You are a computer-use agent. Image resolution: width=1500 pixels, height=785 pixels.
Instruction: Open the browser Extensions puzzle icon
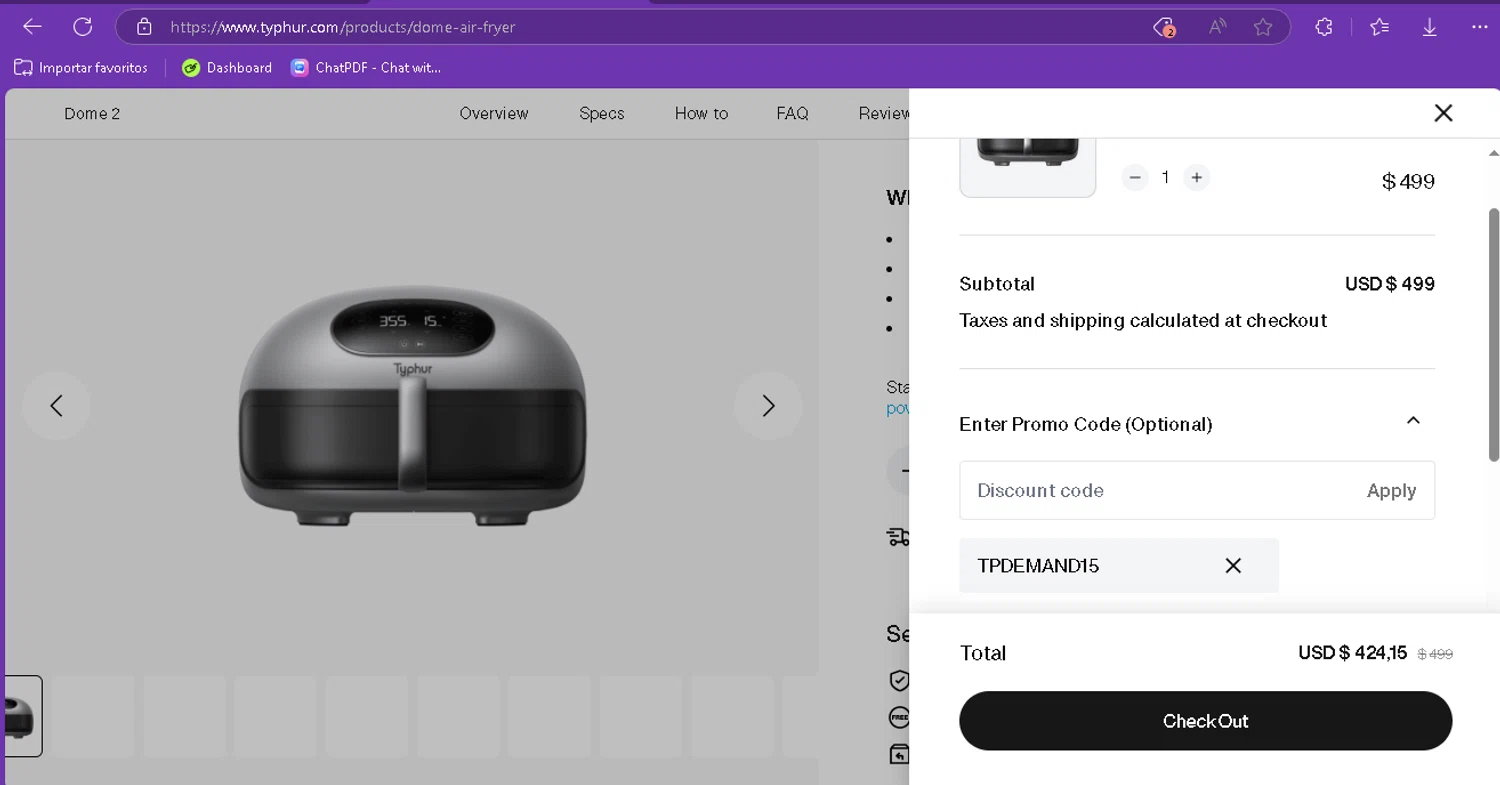(x=1324, y=27)
